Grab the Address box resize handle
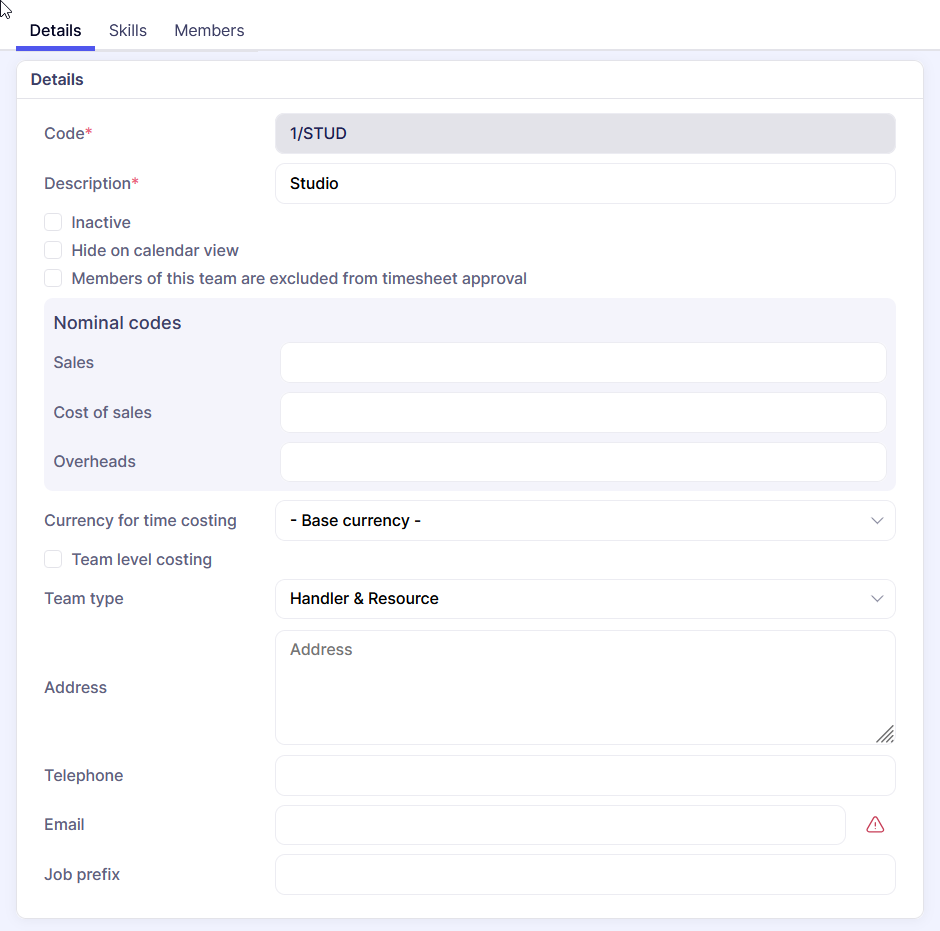Screen dimensions: 940x931 click(884, 734)
